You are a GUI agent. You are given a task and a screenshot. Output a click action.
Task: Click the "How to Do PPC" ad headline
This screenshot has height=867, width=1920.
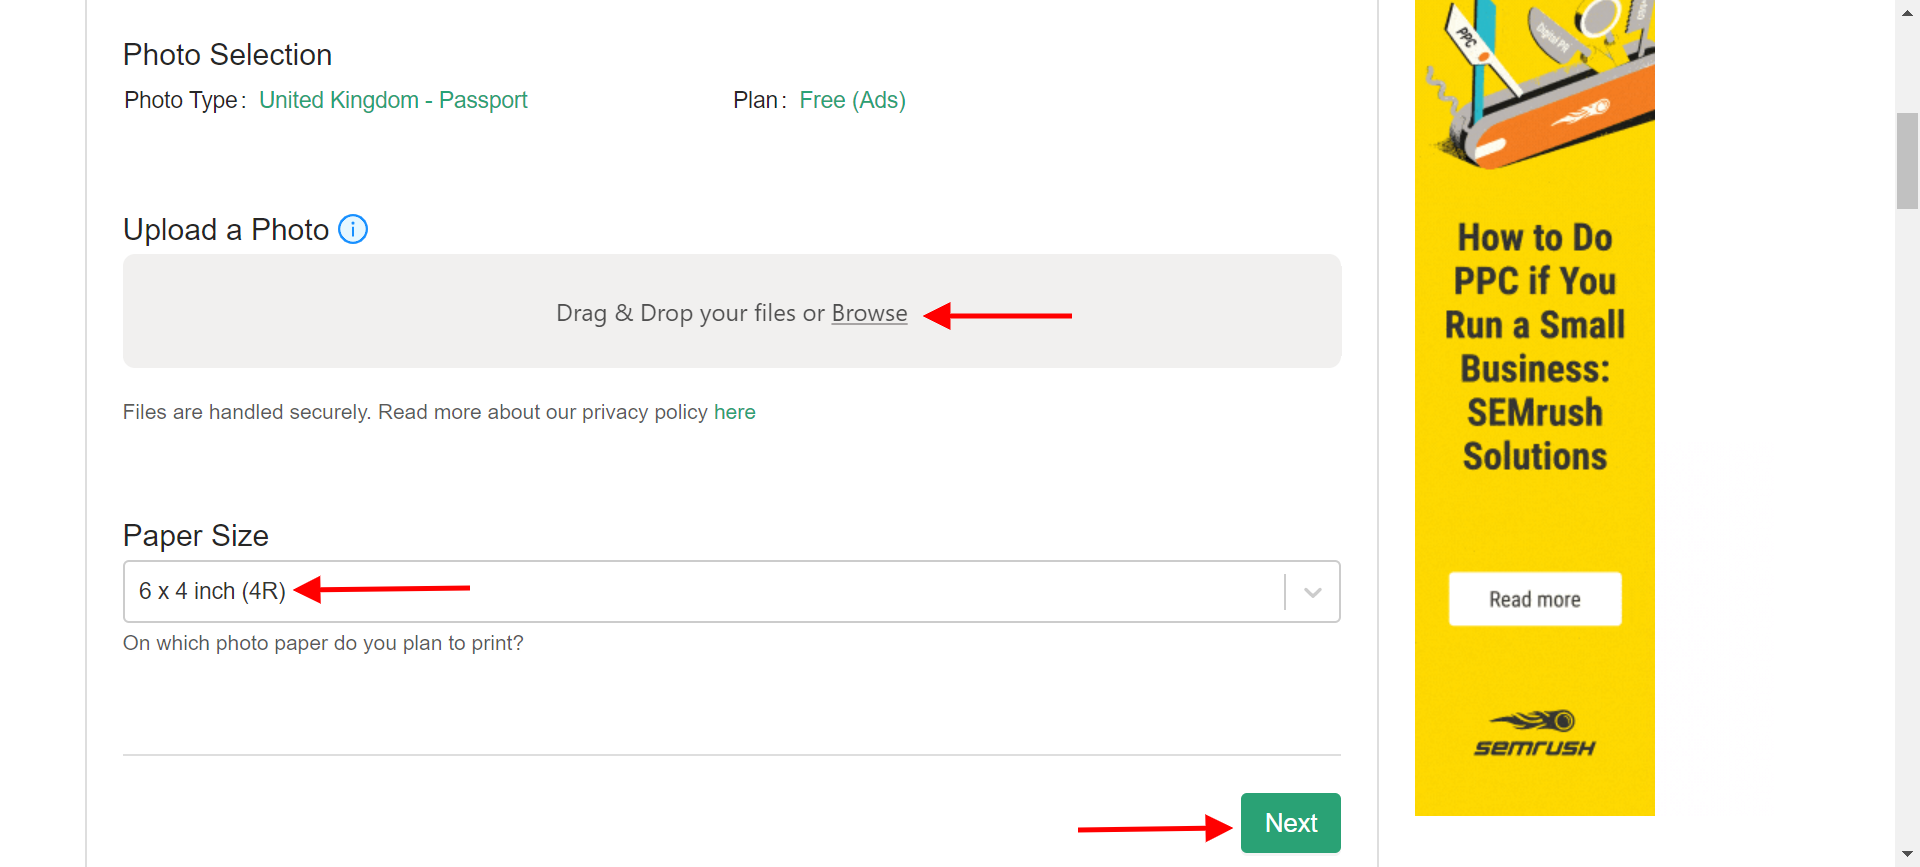pos(1534,346)
